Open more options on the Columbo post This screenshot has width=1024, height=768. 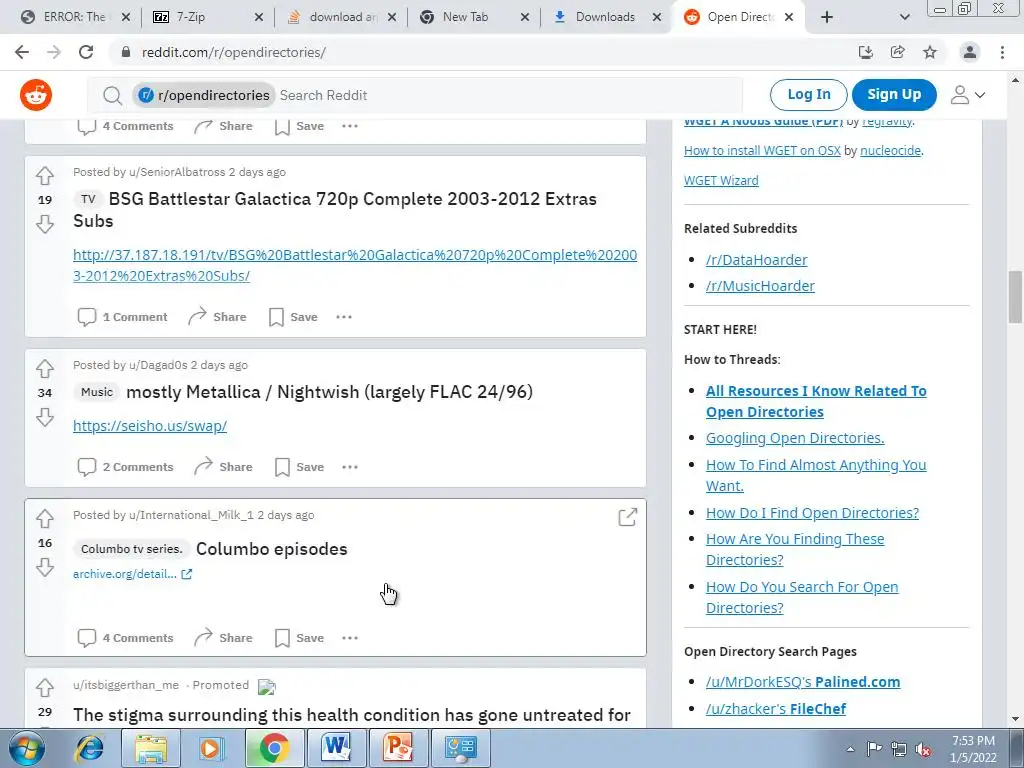[350, 638]
